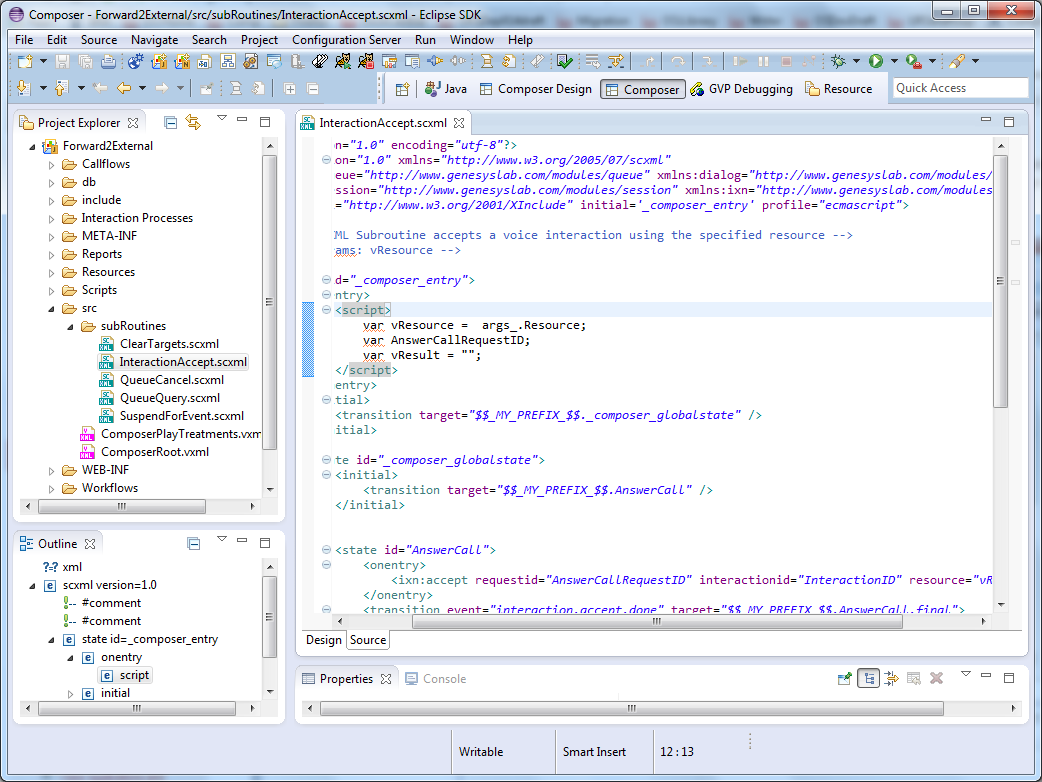Collapse the src folder
This screenshot has height=782, width=1042.
(x=51, y=309)
